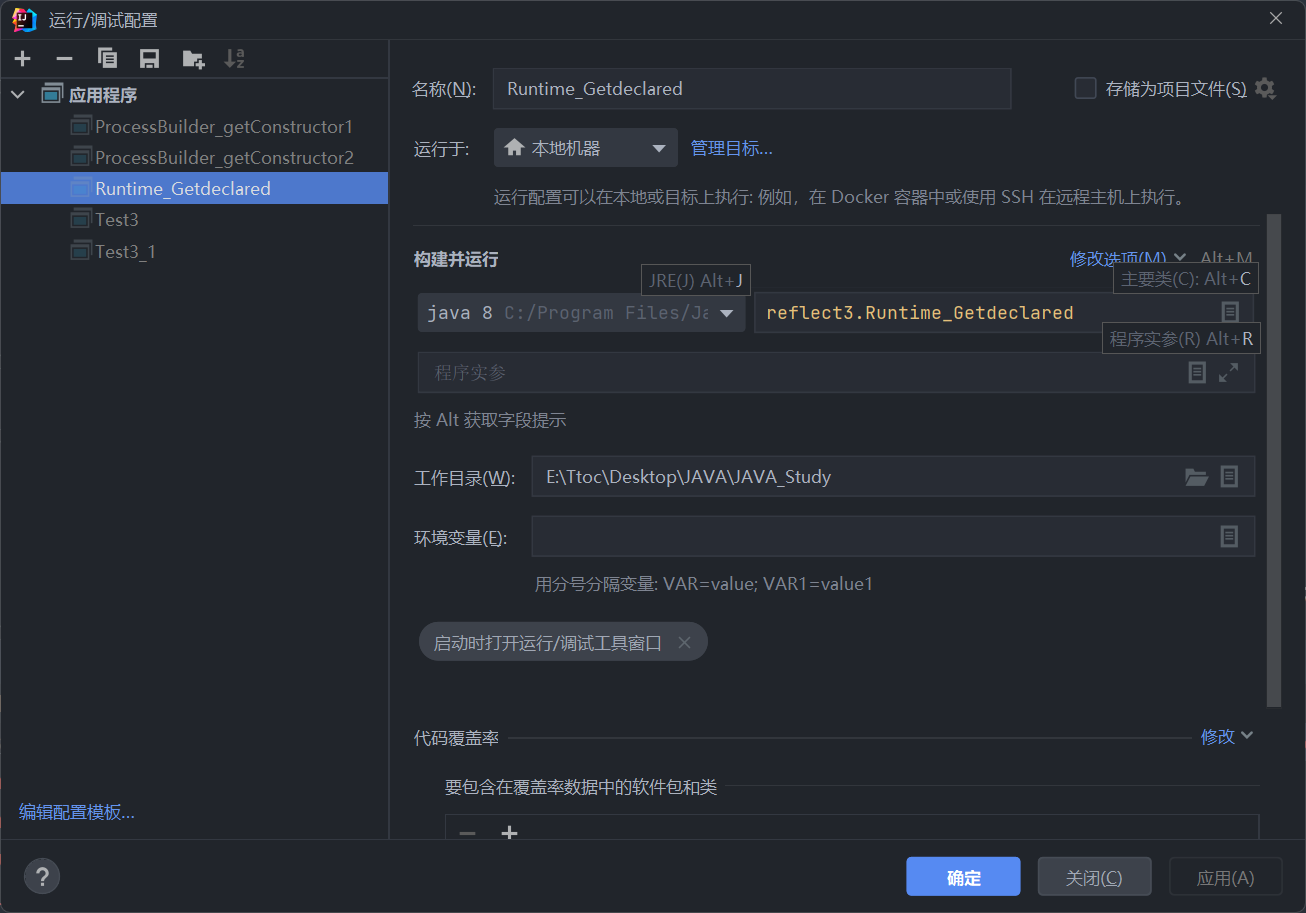Open the java 8 JRE dropdown
1306x913 pixels.
pyautogui.click(x=581, y=313)
